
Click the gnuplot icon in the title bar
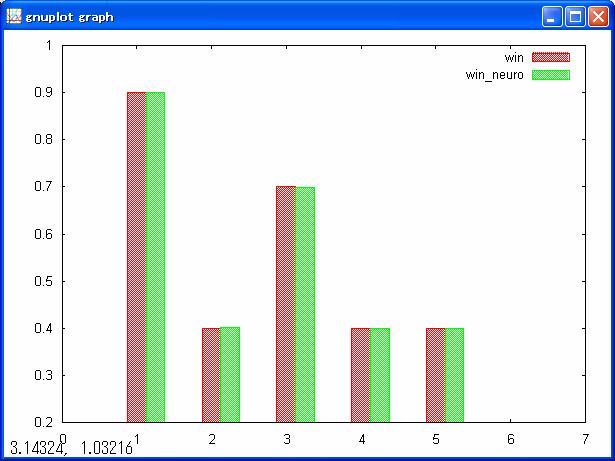tap(14, 16)
